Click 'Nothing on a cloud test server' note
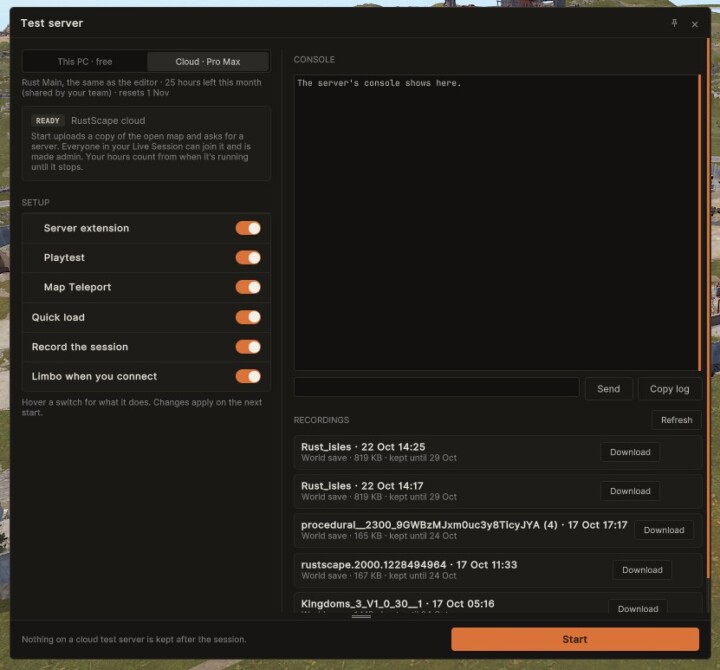 (x=134, y=639)
